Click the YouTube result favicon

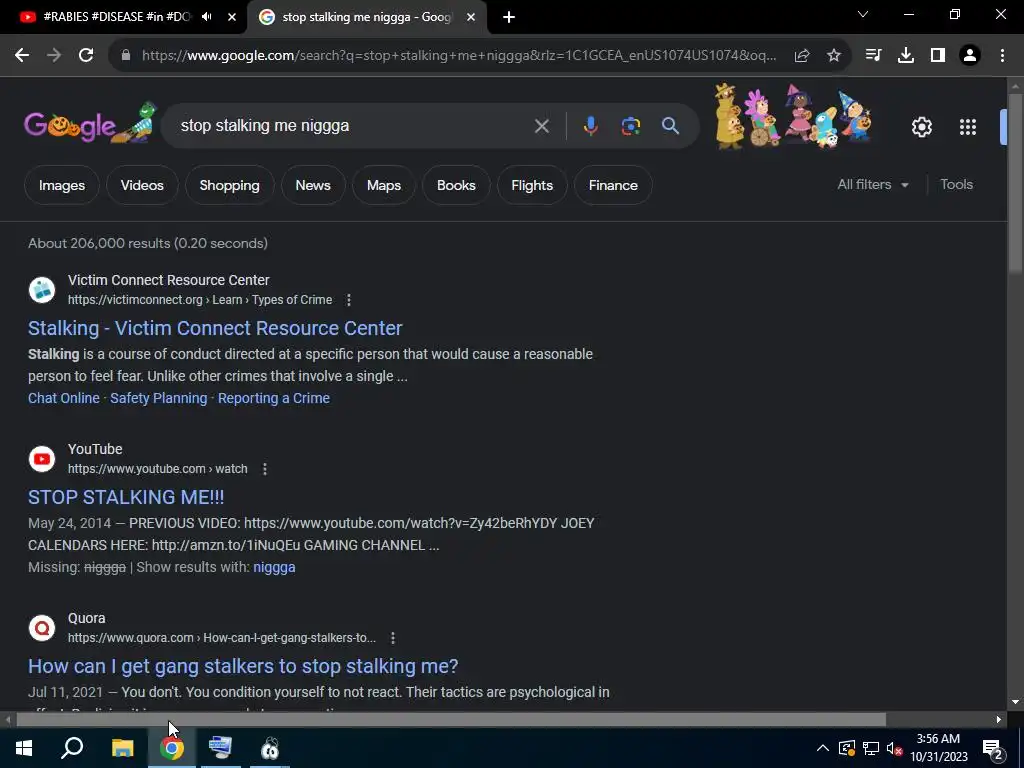point(42,459)
